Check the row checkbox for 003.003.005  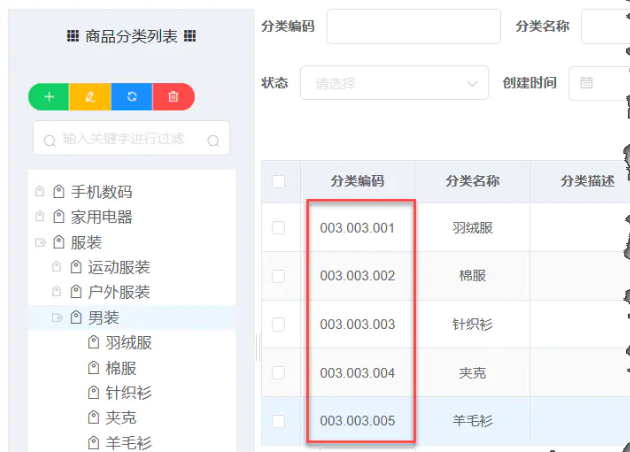(278, 421)
